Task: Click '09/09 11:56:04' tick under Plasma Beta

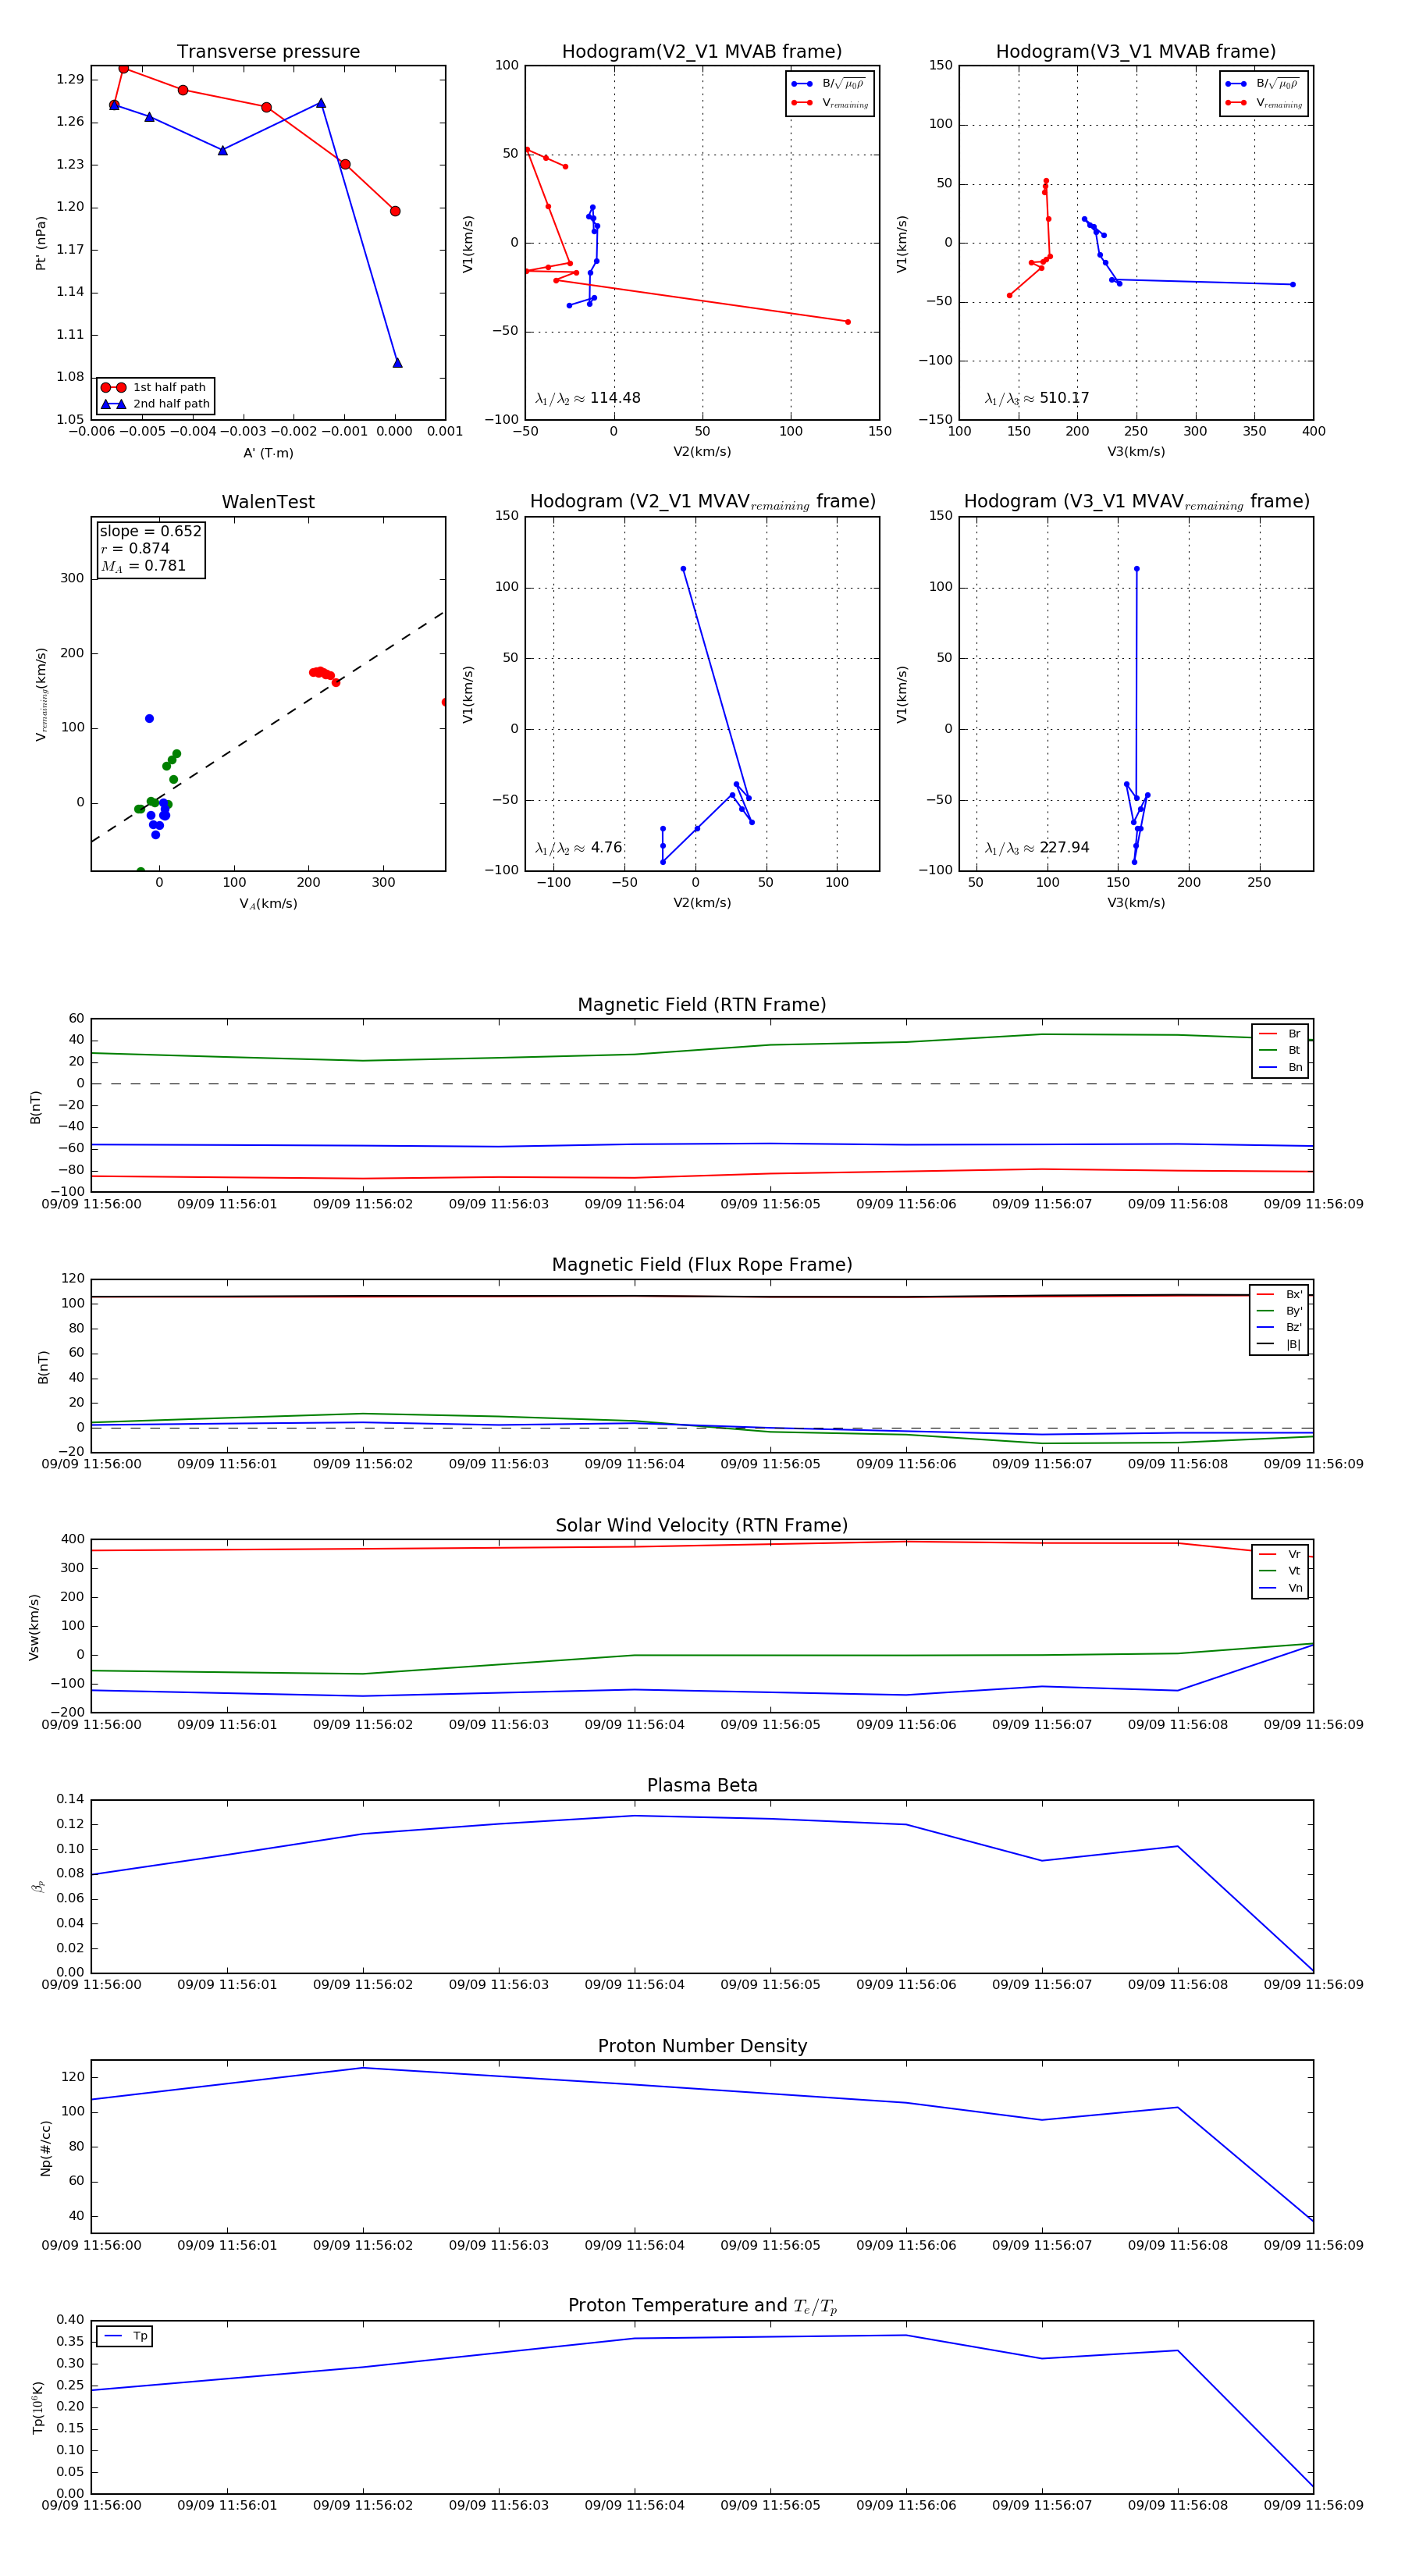Action: coord(634,1985)
